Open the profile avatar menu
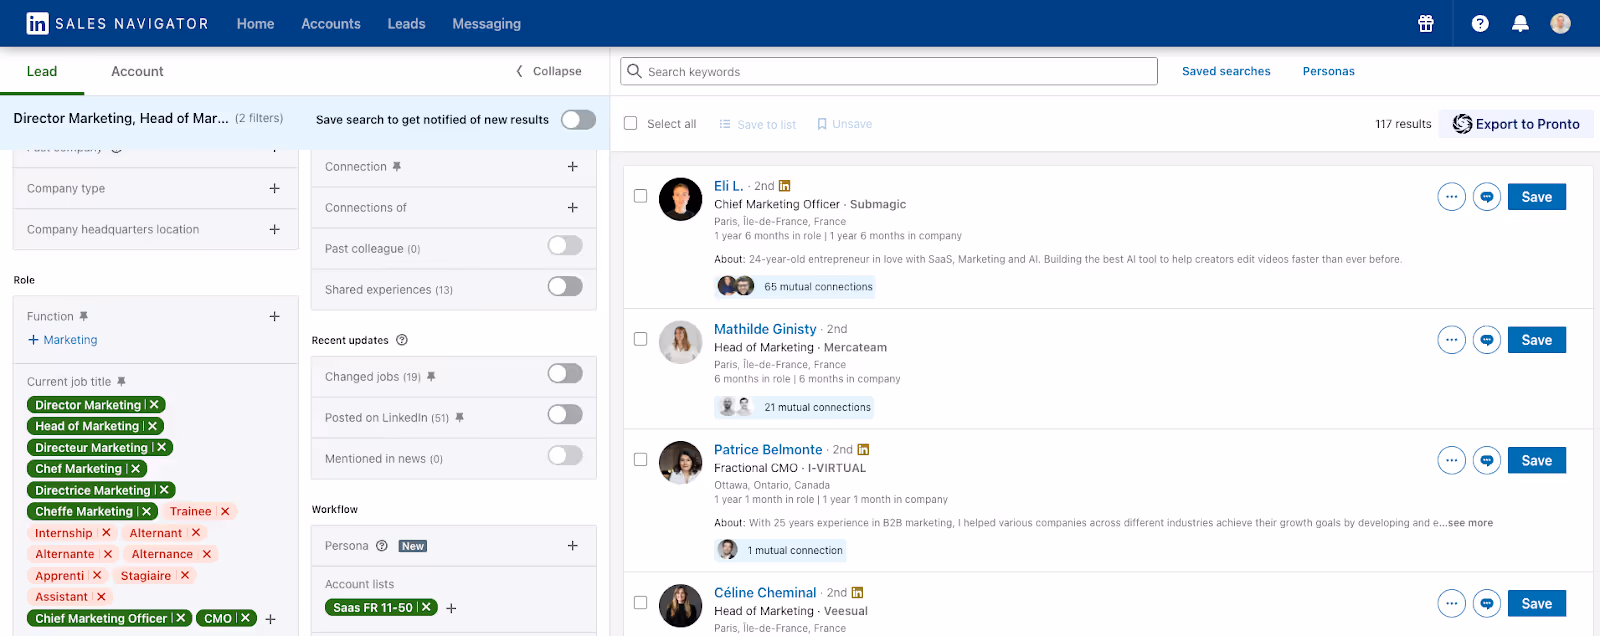 [1560, 23]
